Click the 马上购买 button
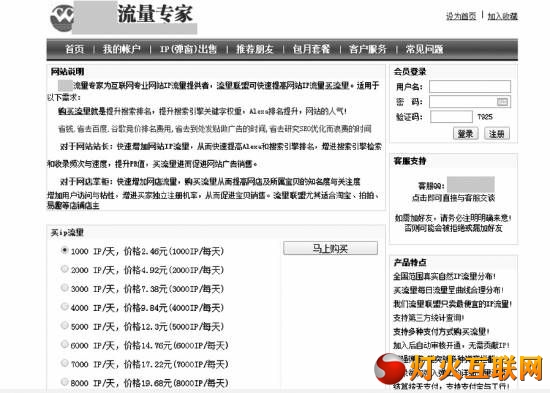550x393 pixels. point(330,248)
